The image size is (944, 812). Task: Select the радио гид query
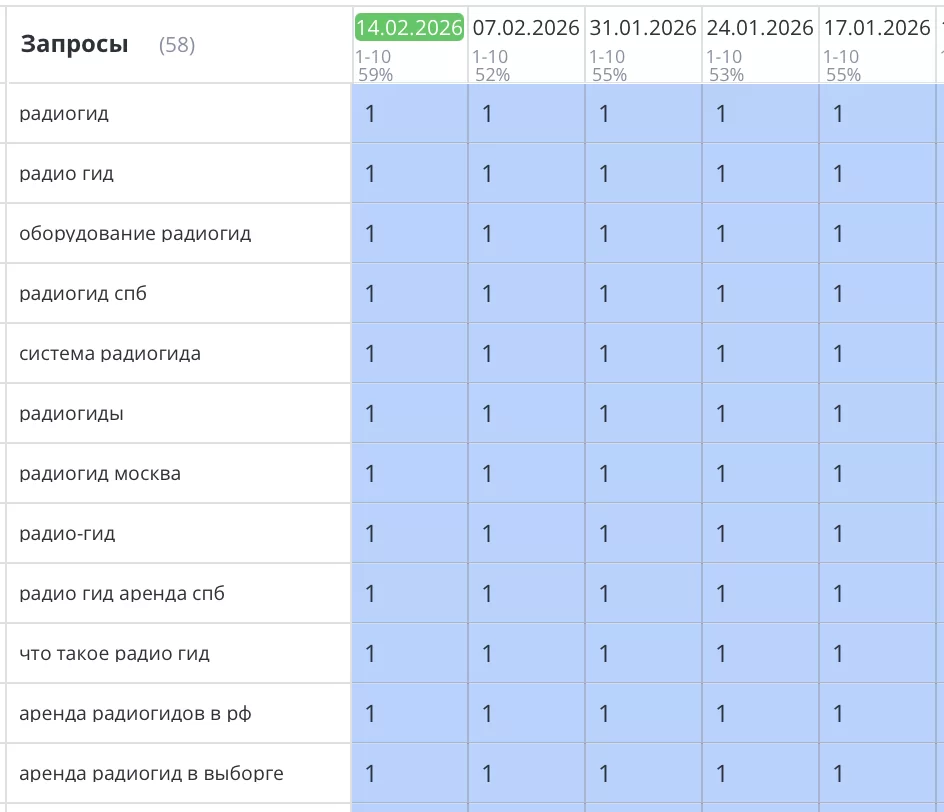tap(67, 174)
